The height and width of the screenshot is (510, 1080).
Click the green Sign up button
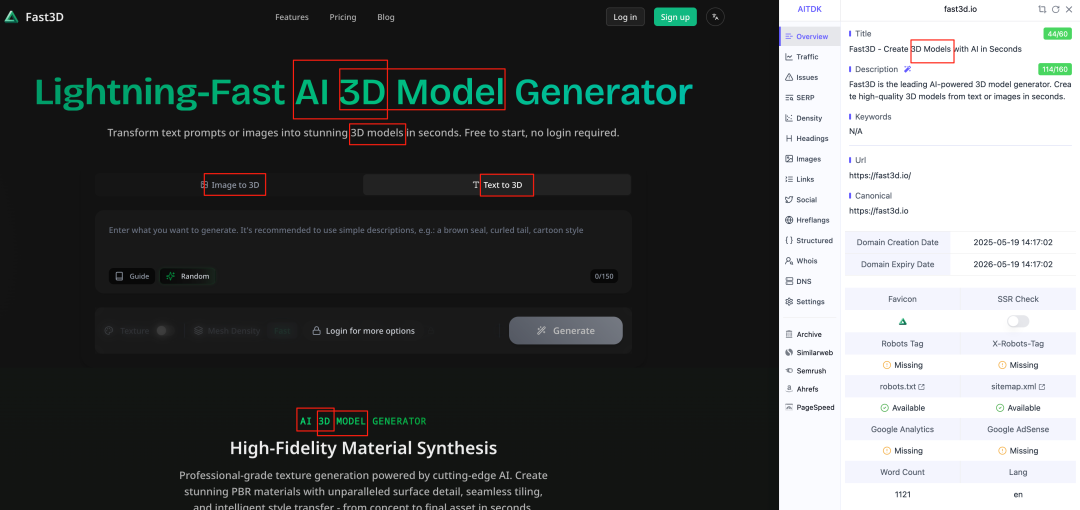click(675, 17)
